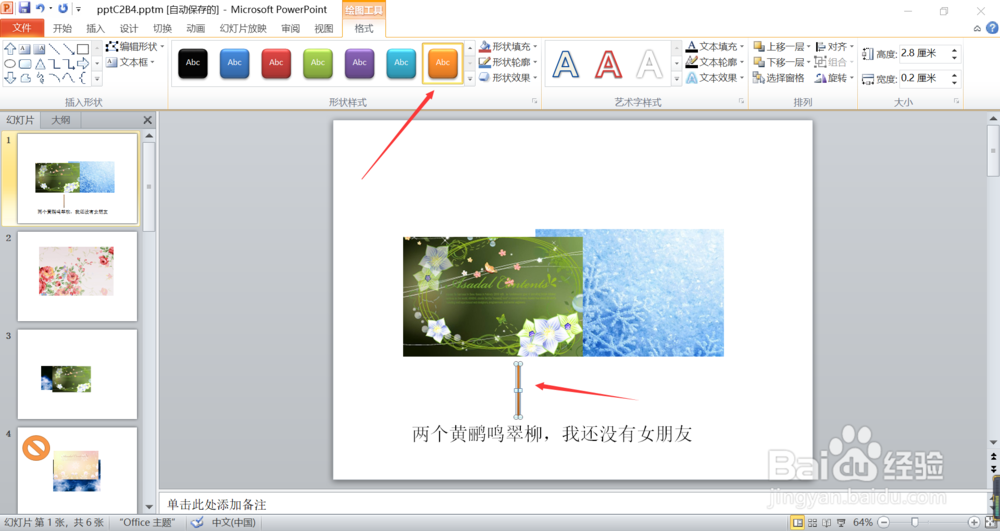Close the slides thumbnail pane
The height and width of the screenshot is (531, 1000).
(x=147, y=120)
